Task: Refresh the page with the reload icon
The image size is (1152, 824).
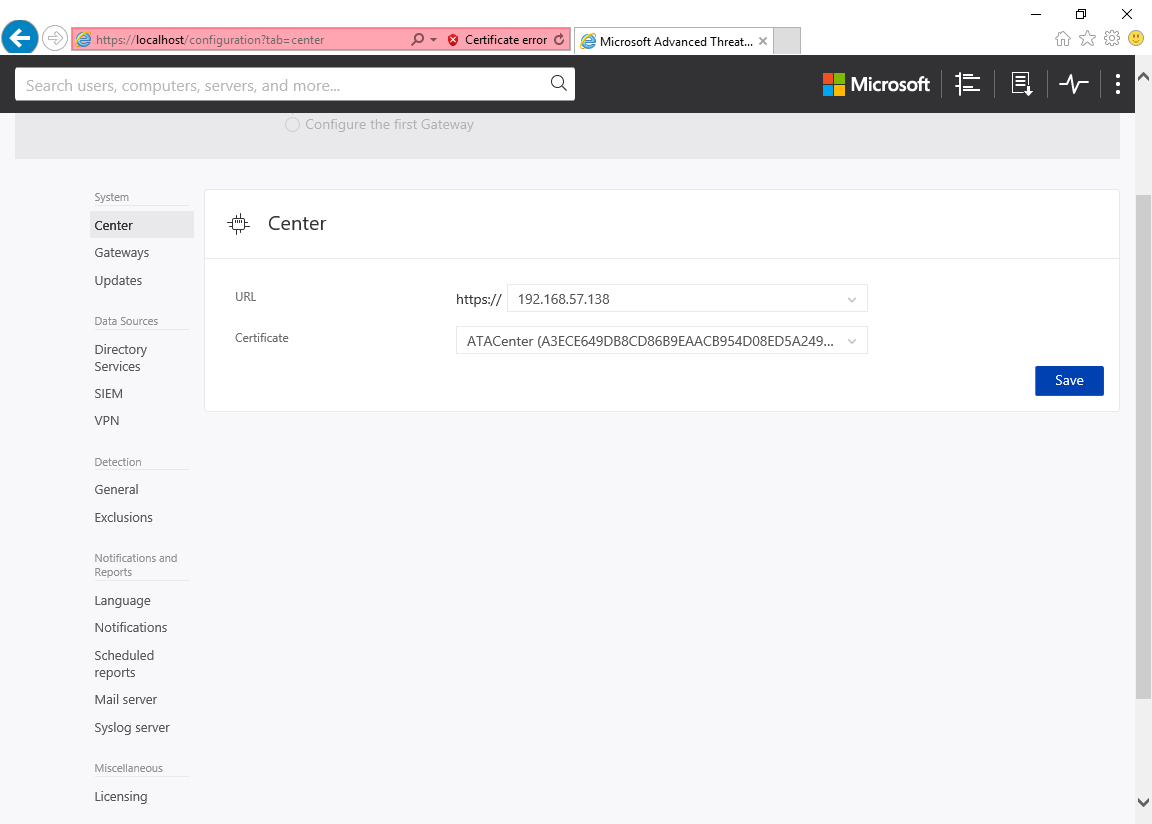Action: coord(559,40)
